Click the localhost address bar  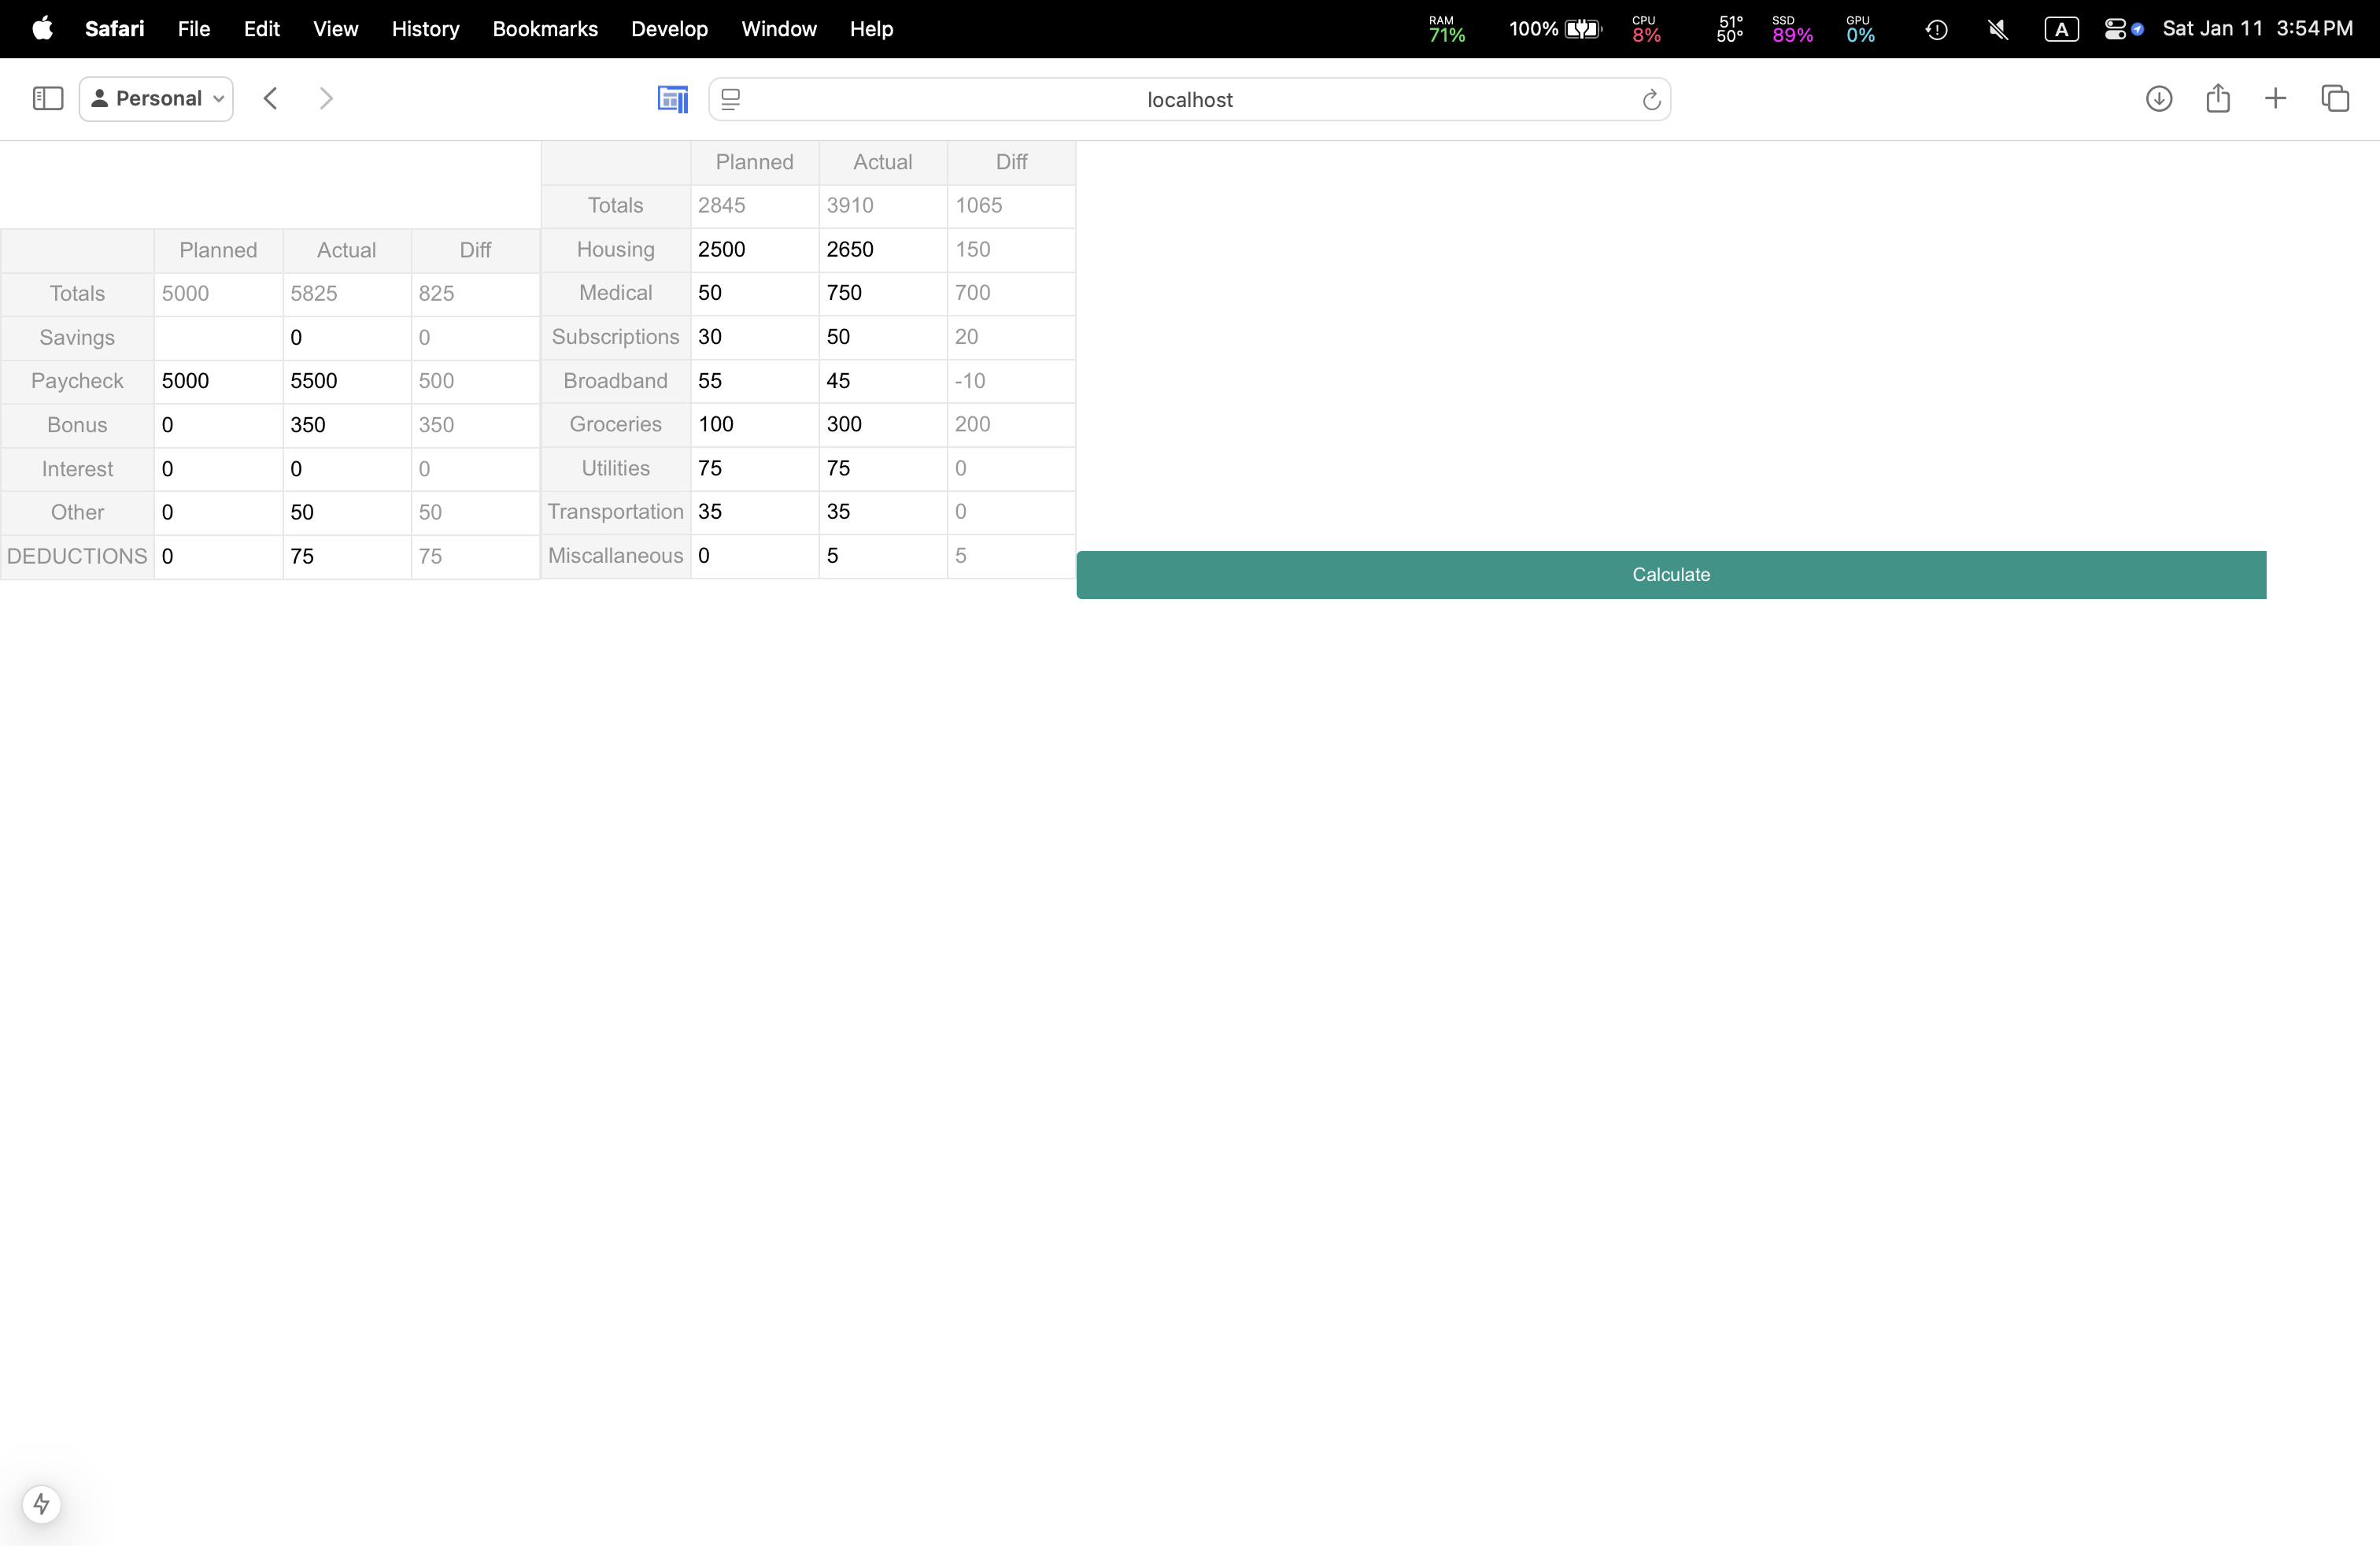(x=1189, y=99)
